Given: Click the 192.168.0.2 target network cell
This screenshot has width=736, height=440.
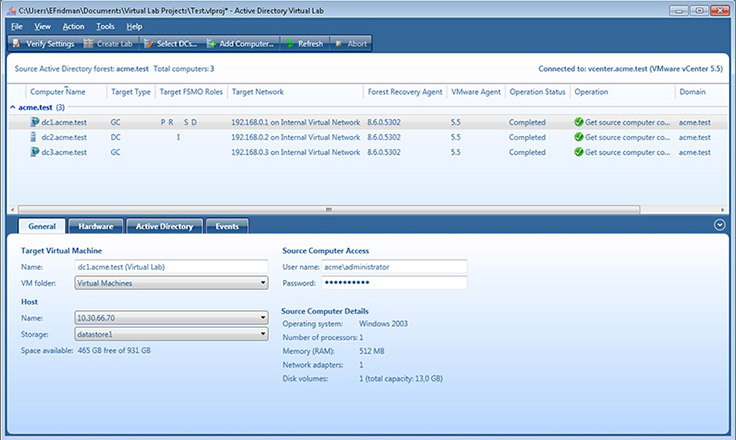Looking at the screenshot, I should [x=295, y=137].
